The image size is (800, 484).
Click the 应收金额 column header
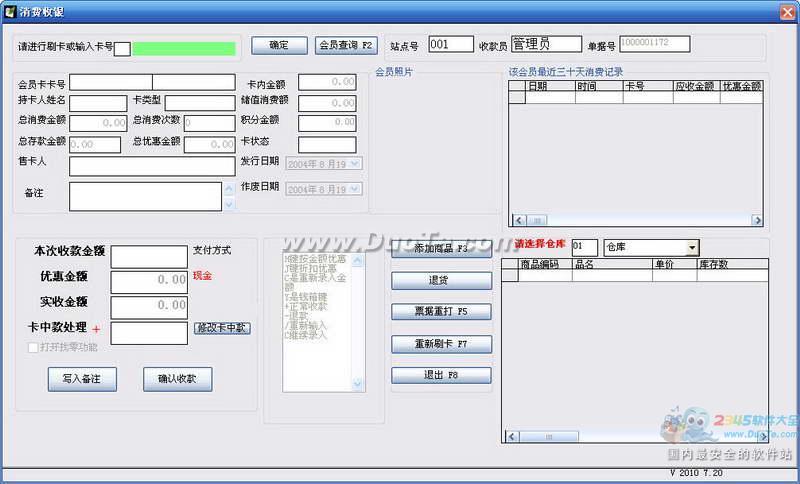tap(696, 86)
